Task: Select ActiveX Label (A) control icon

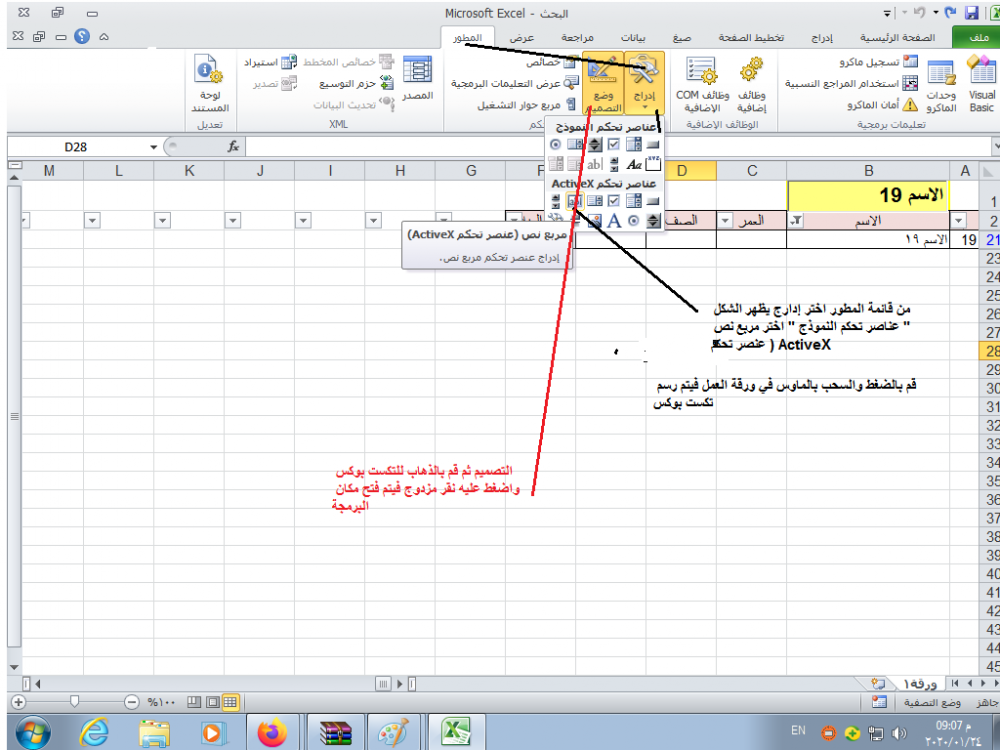Action: pyautogui.click(x=614, y=221)
